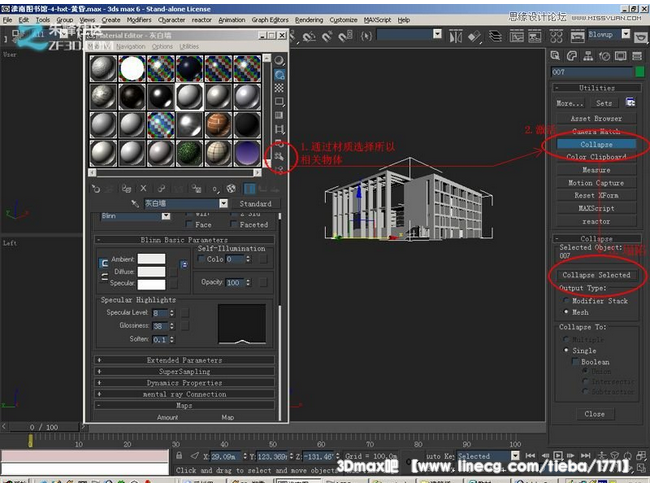Click the Close button in Collapse rollout

[x=595, y=414]
